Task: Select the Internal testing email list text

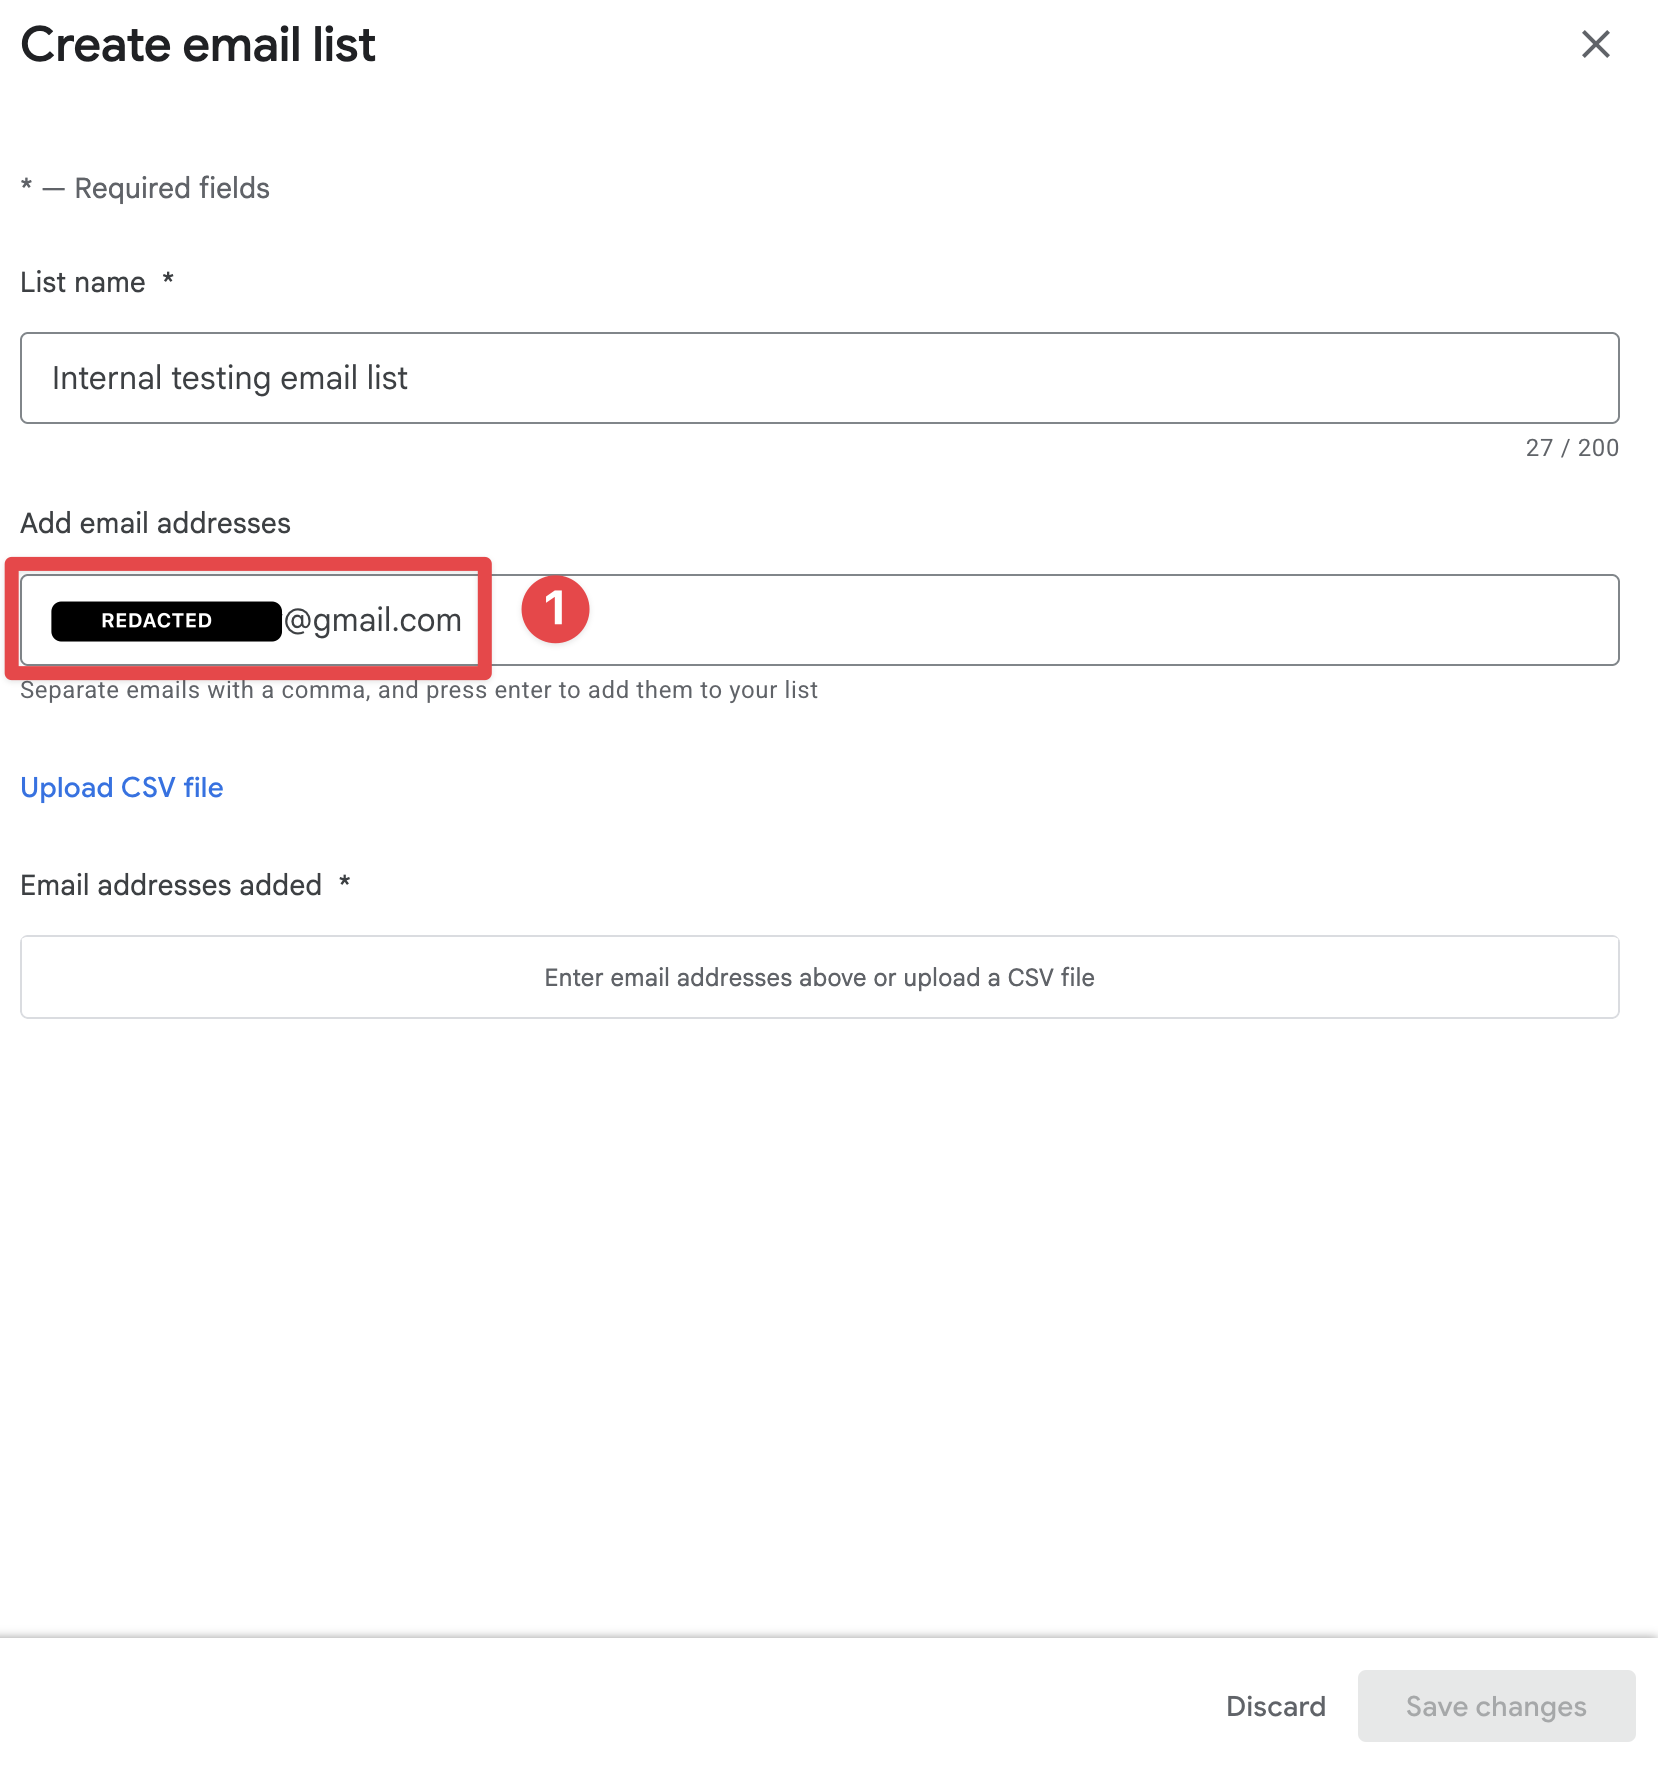Action: (230, 378)
